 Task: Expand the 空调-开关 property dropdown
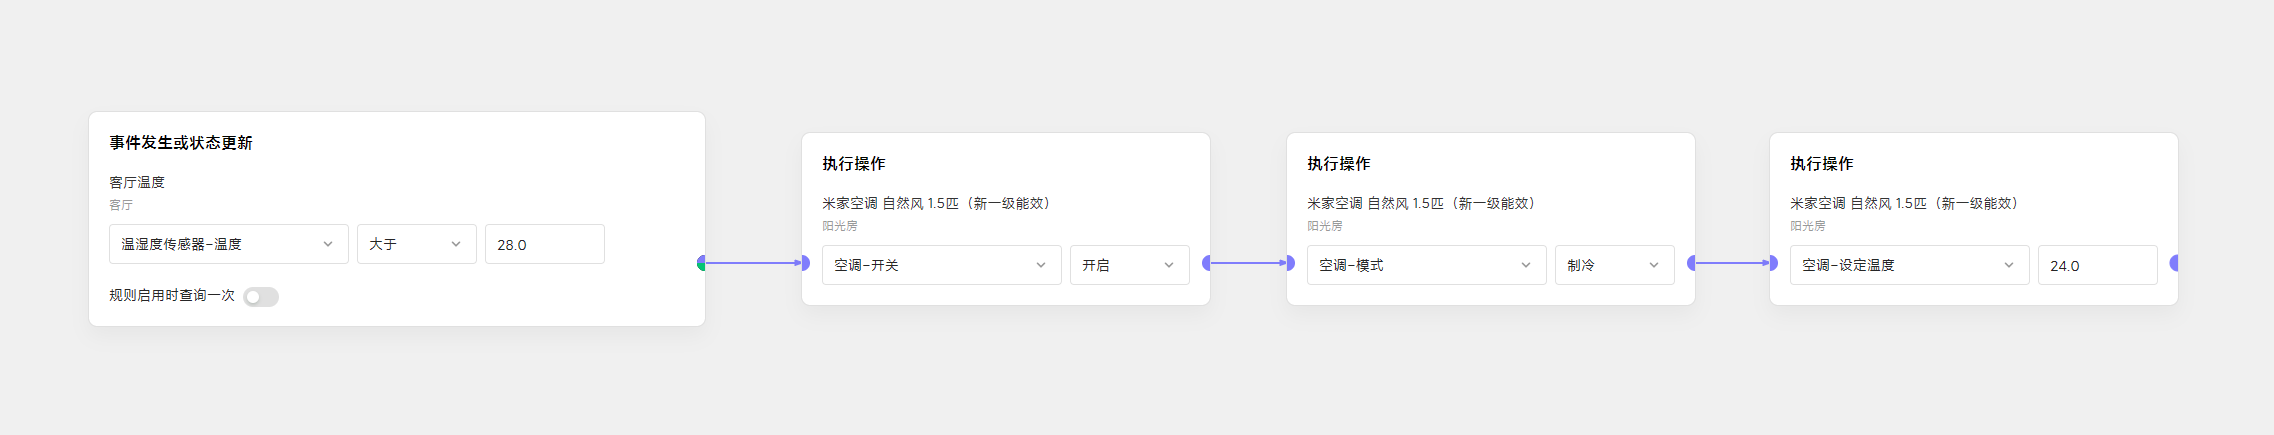point(942,265)
